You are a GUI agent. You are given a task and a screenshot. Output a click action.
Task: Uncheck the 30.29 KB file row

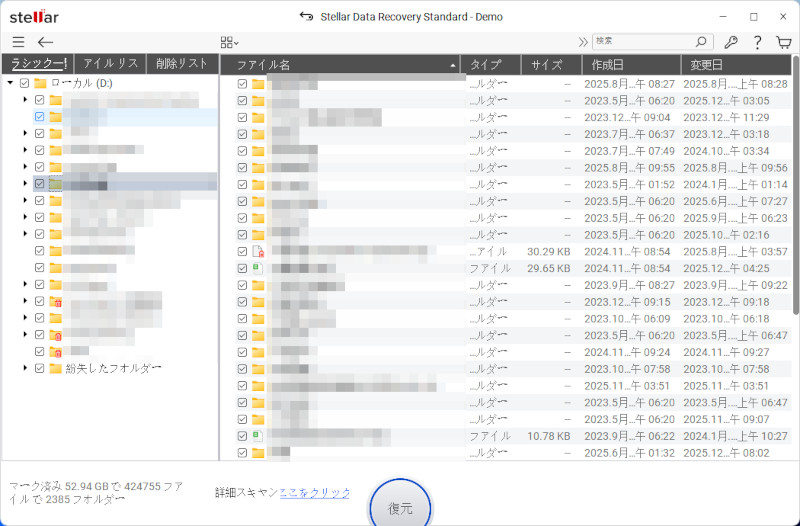click(x=242, y=252)
